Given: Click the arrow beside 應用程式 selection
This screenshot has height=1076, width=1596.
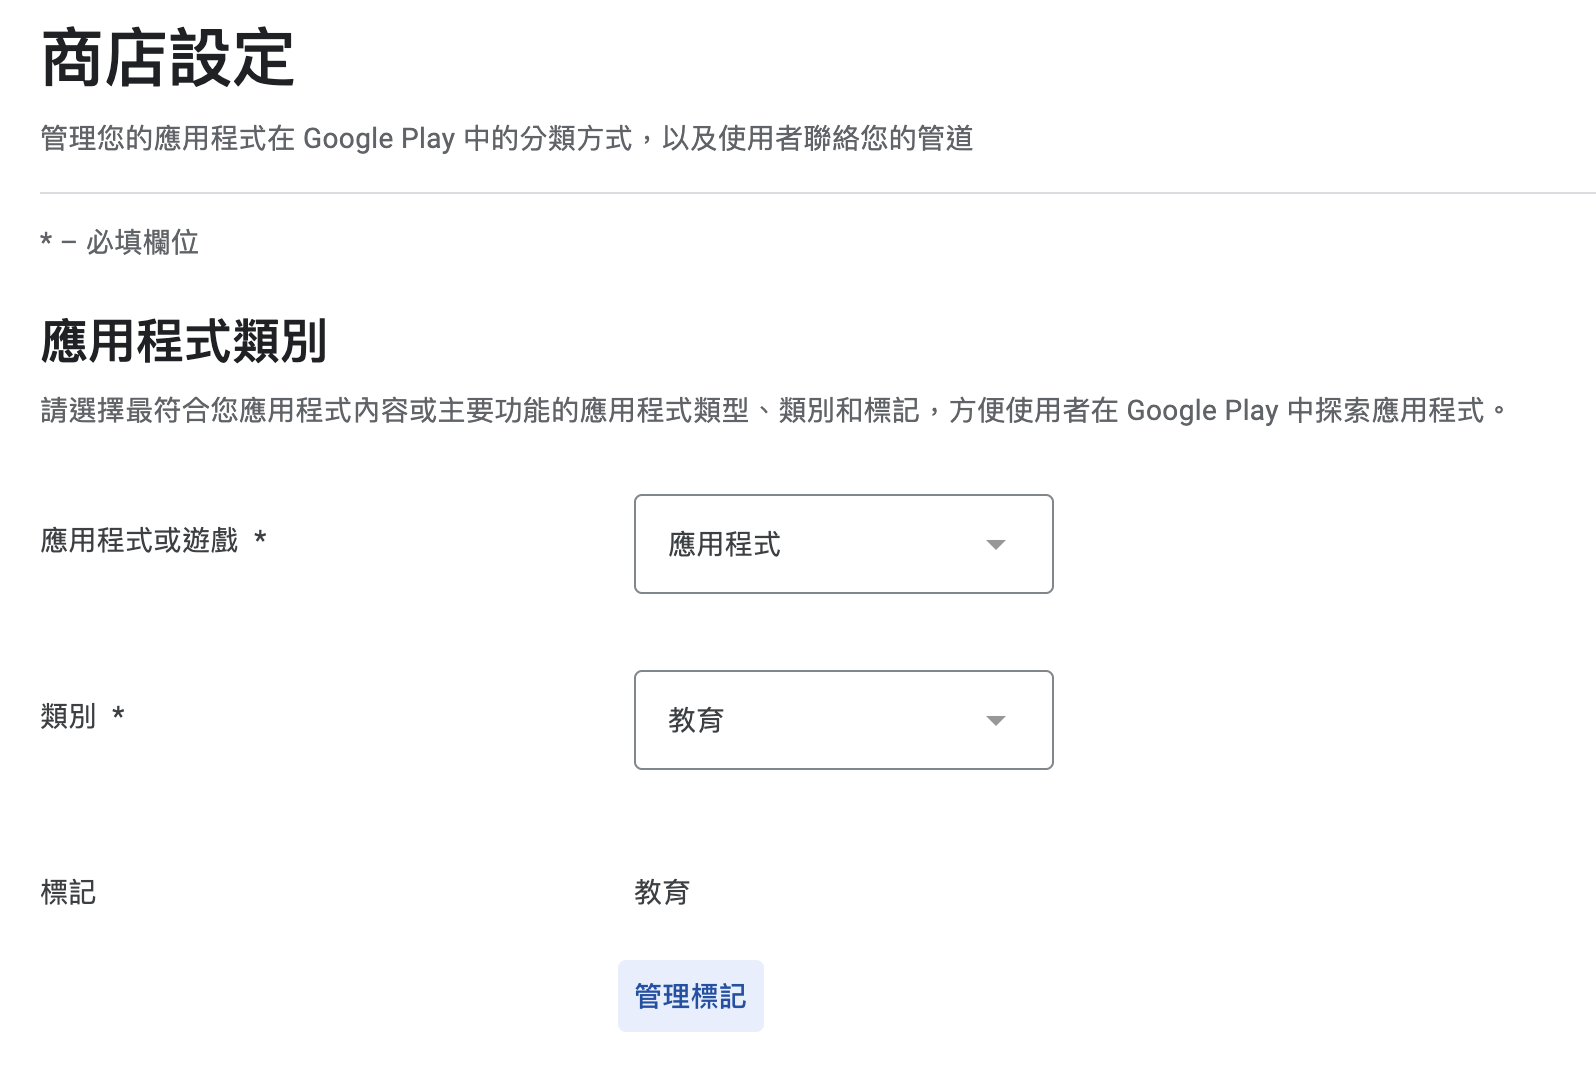Looking at the screenshot, I should click(995, 544).
